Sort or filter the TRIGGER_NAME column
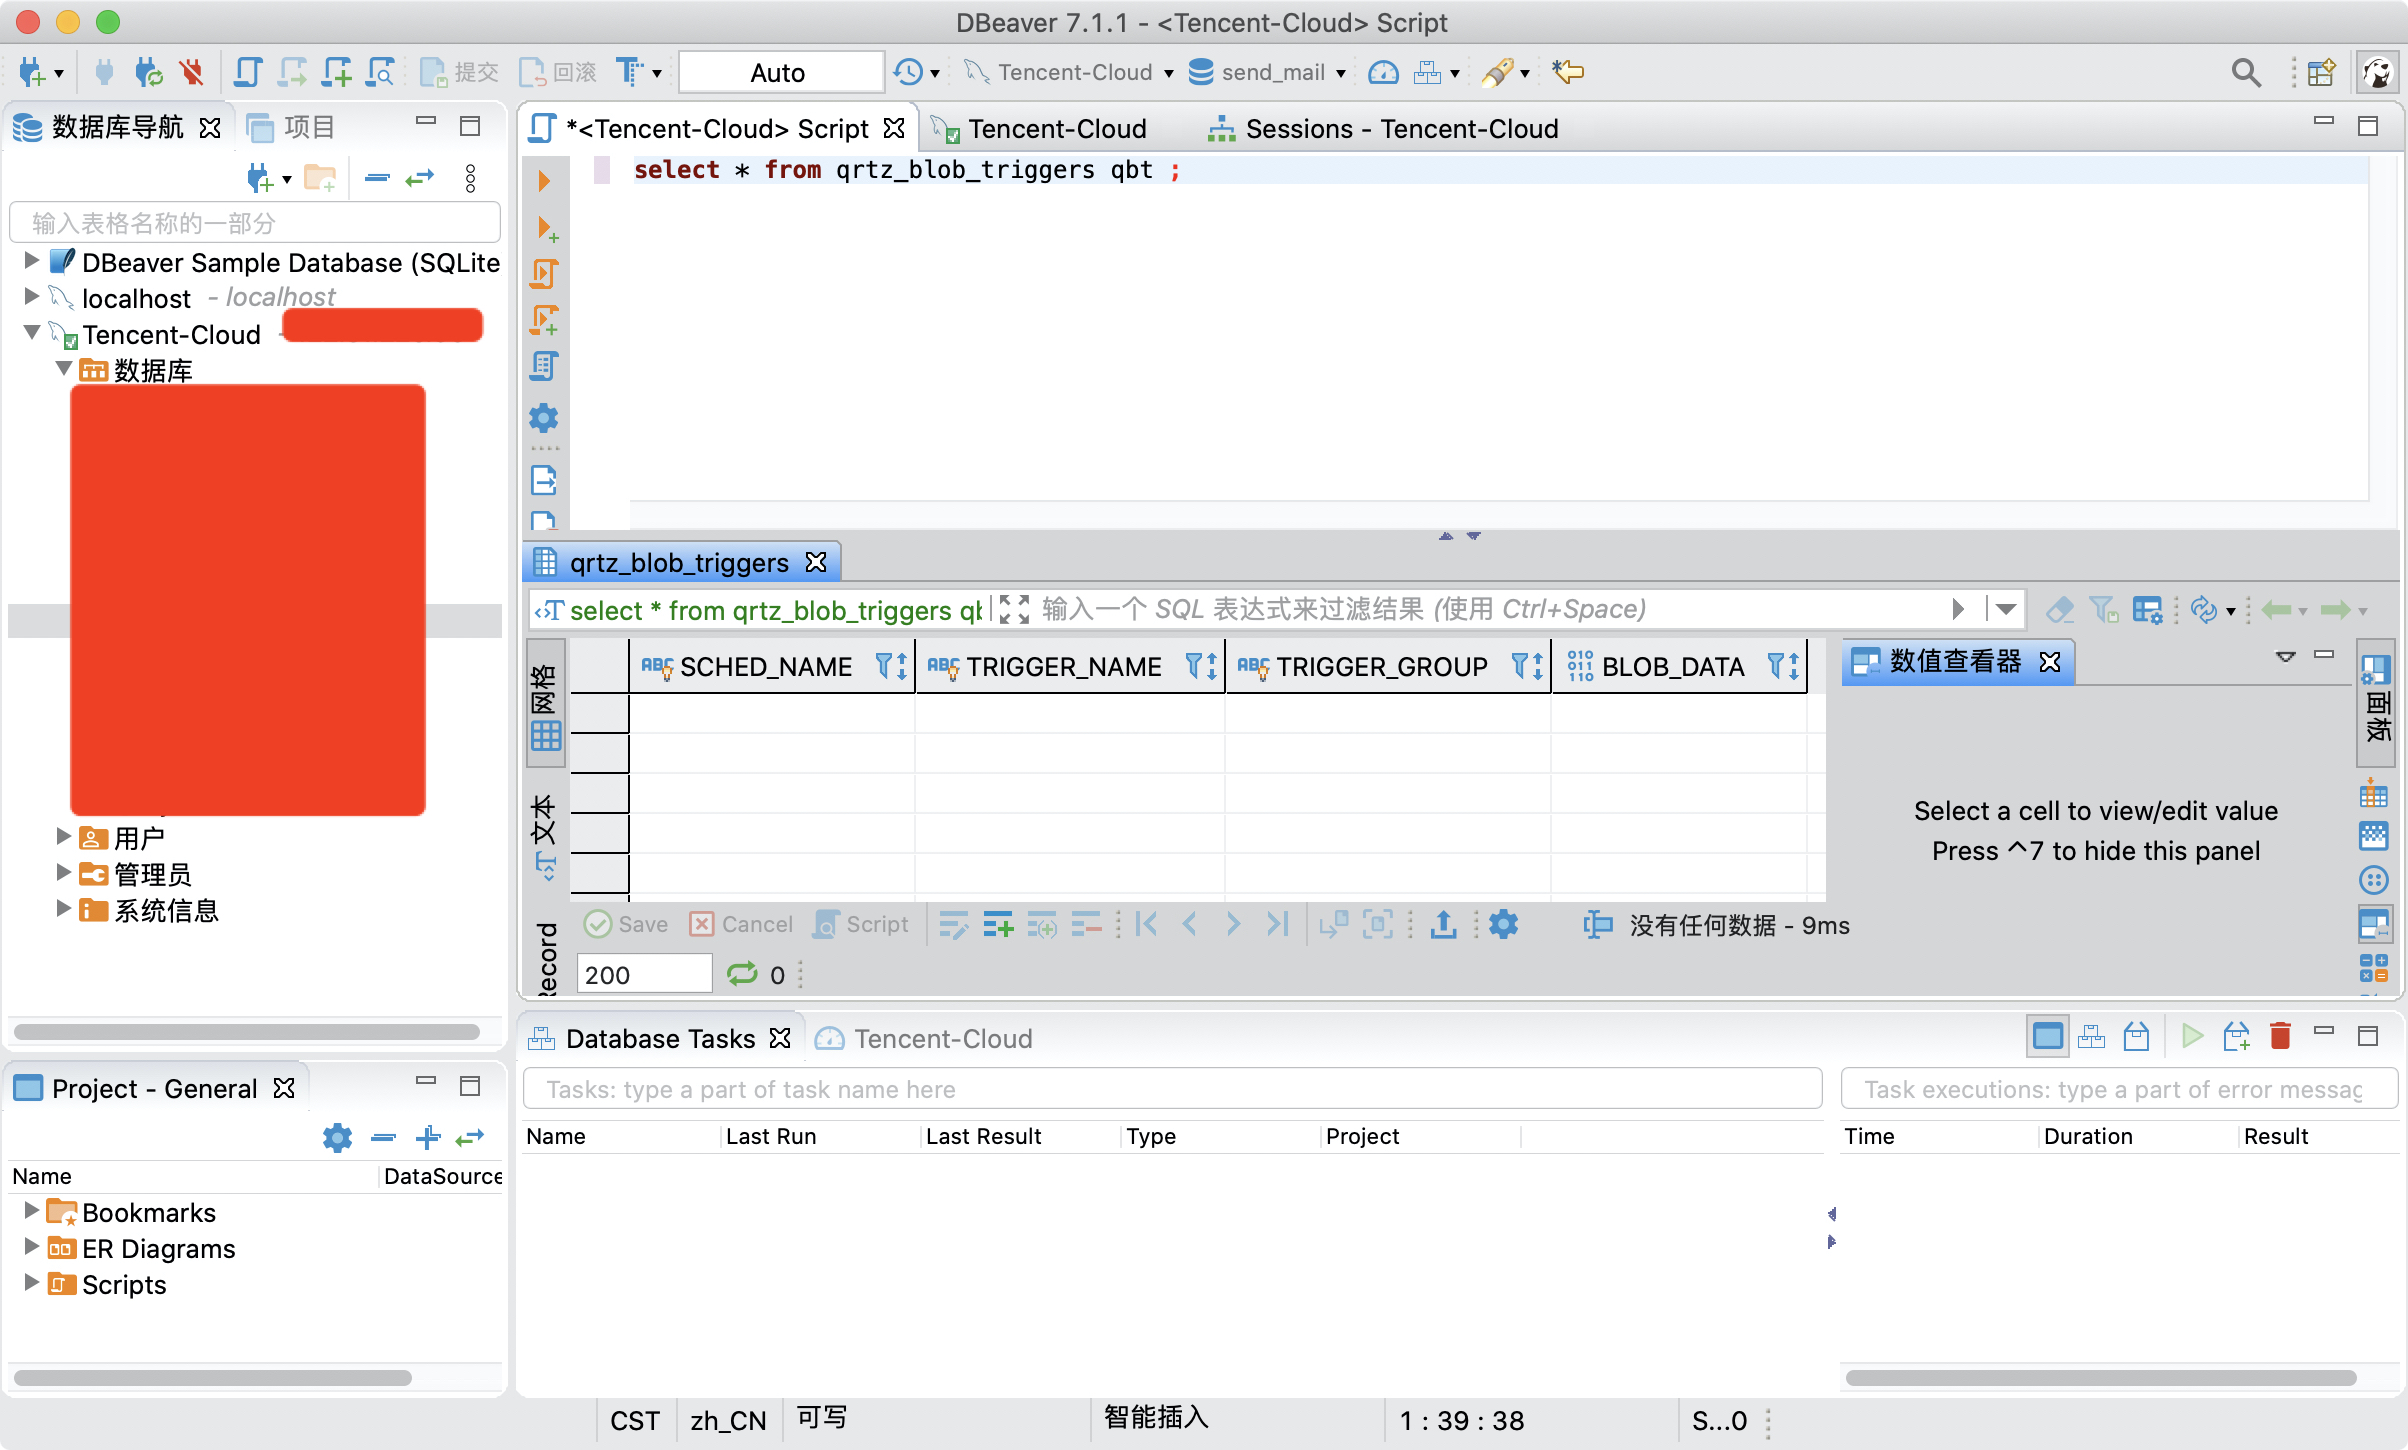 (x=1200, y=666)
